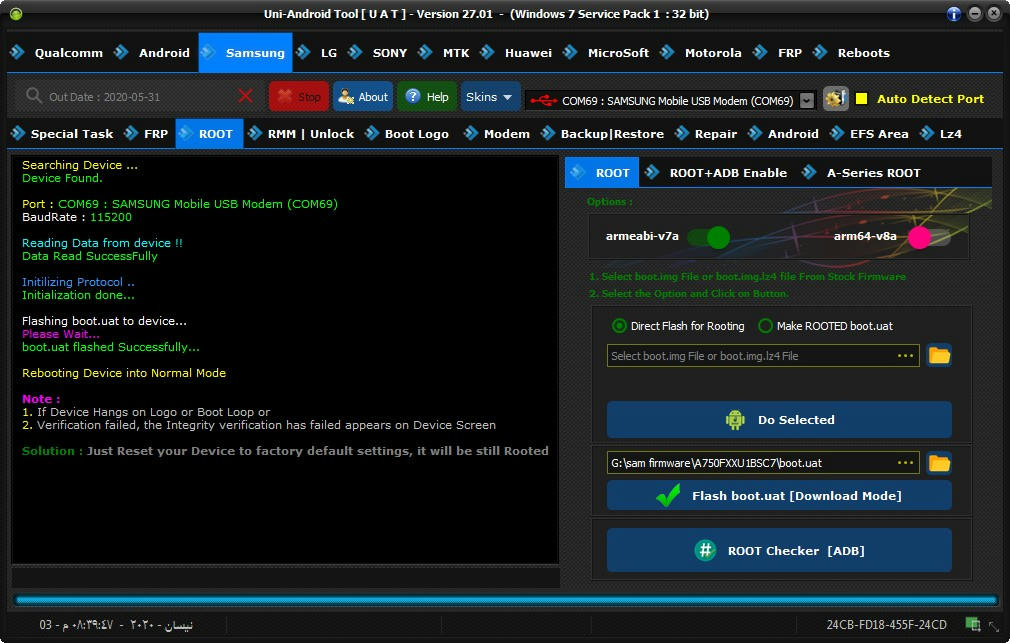The image size is (1010, 643).
Task: Open the About dialog
Action: [363, 97]
